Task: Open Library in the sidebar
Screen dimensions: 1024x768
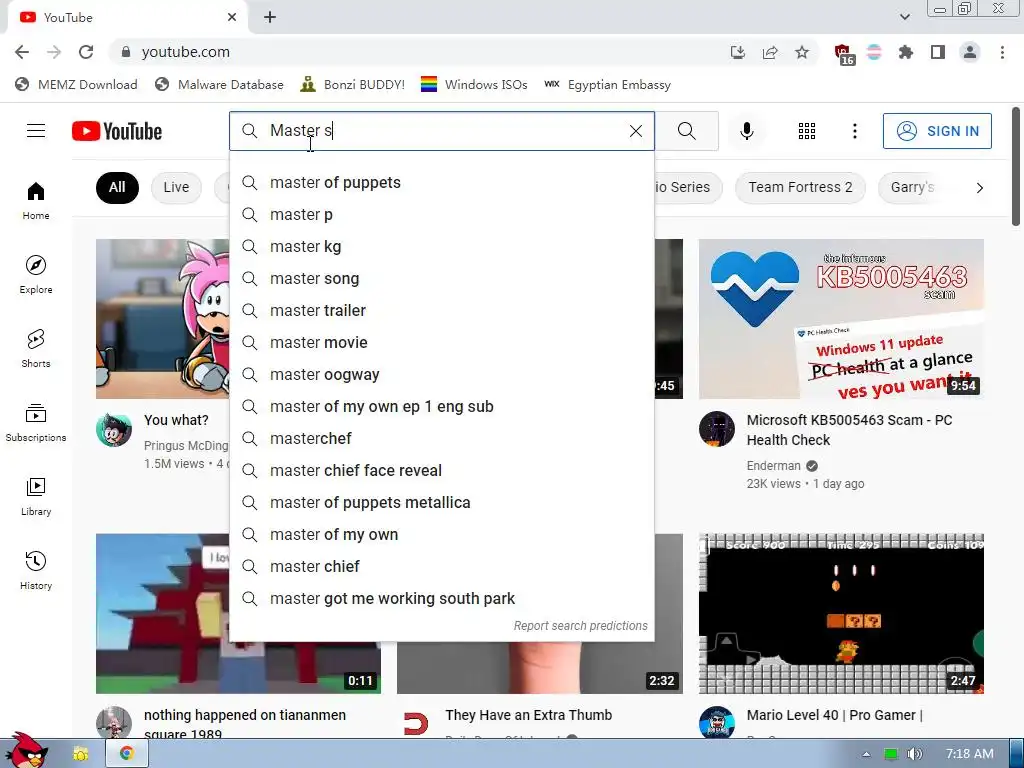Action: point(36,496)
